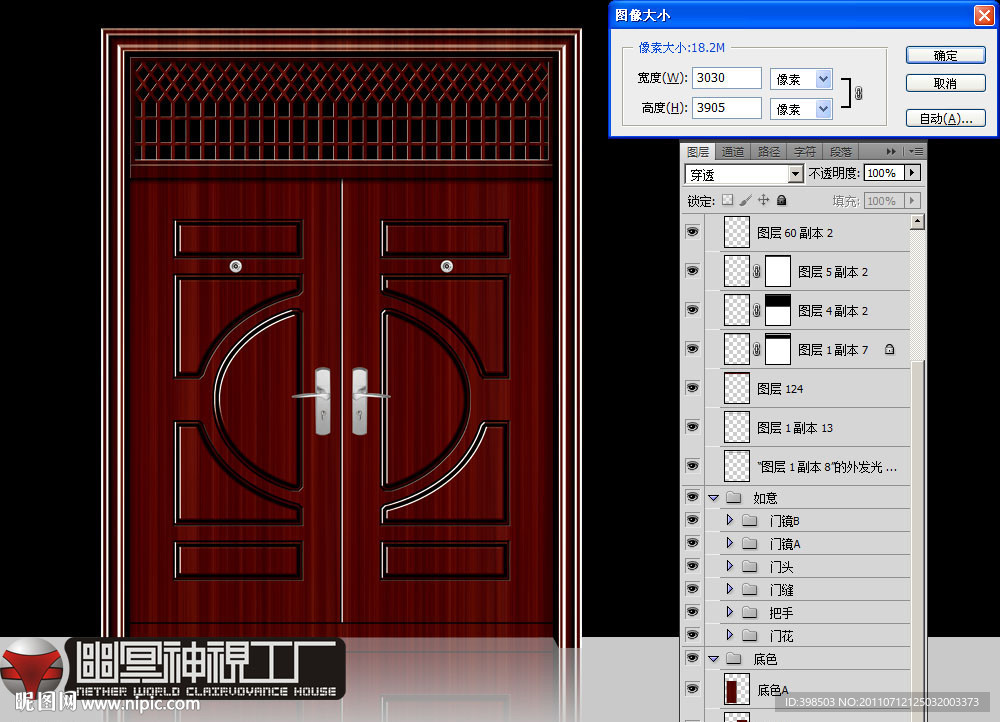Open the layers panel options menu icon
This screenshot has height=722, width=1000.
point(915,151)
